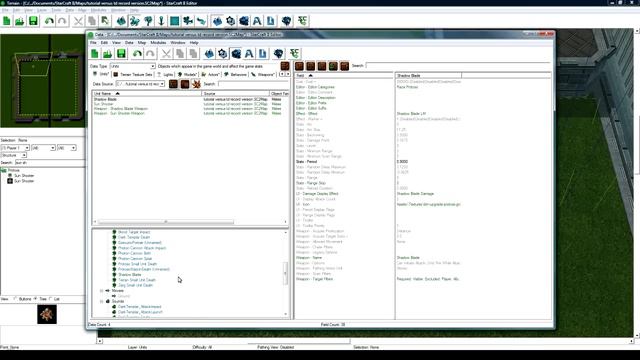The width and height of the screenshot is (640, 360).
Task: Switch to the Behaviors tab
Action: pos(235,74)
